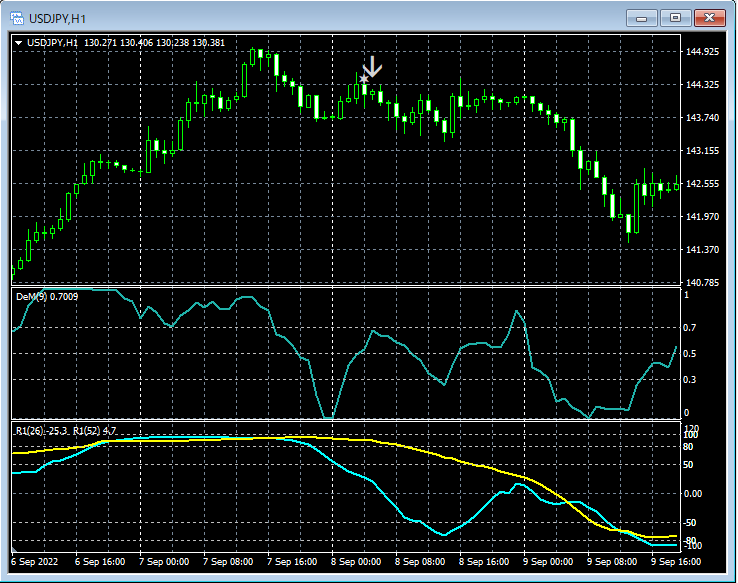Click the chart window icon in title bar
This screenshot has width=738, height=583.
[x=17, y=18]
